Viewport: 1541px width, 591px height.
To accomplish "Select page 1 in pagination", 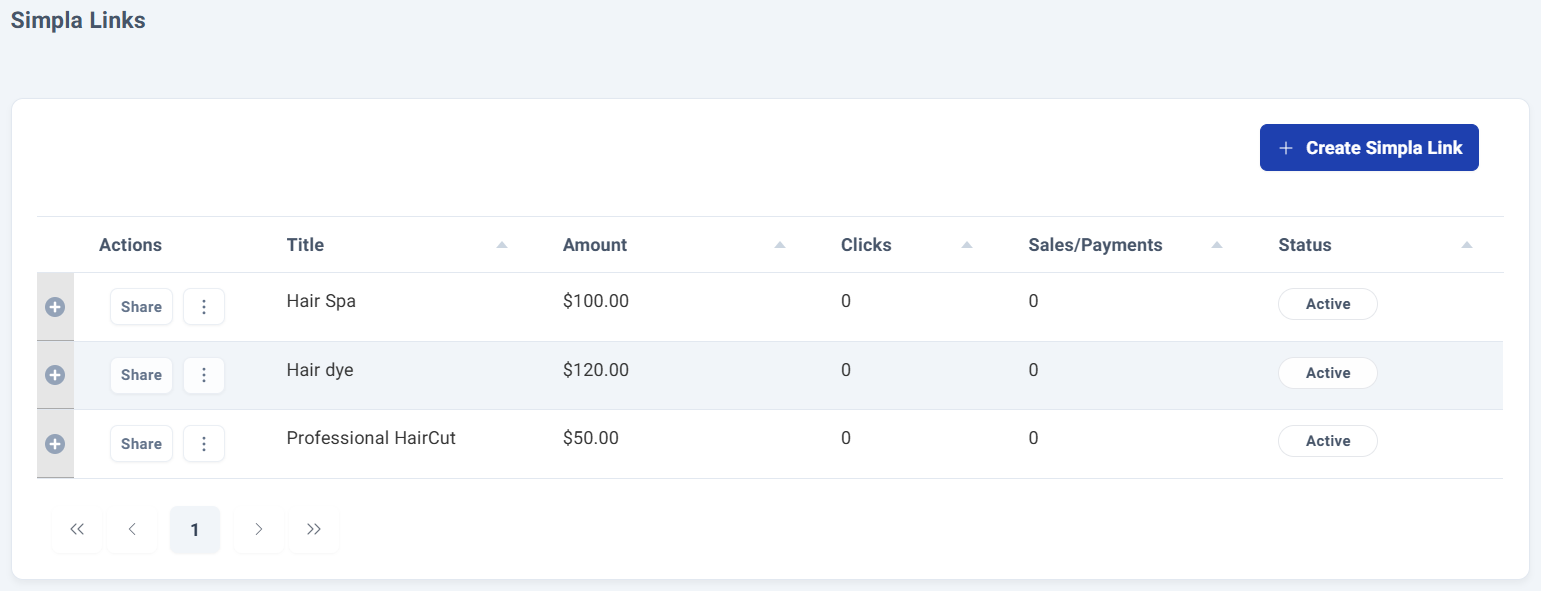I will [195, 530].
